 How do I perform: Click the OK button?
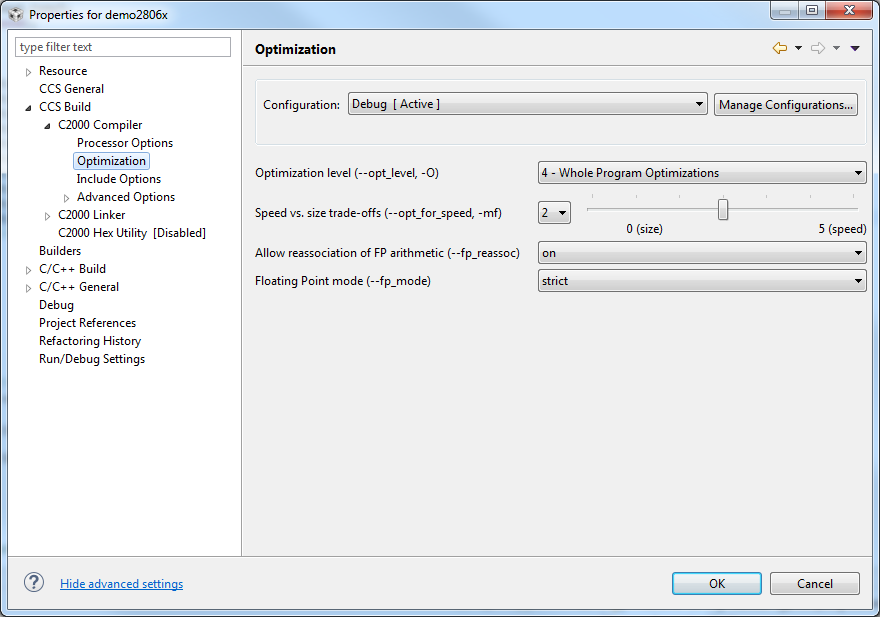(x=717, y=583)
